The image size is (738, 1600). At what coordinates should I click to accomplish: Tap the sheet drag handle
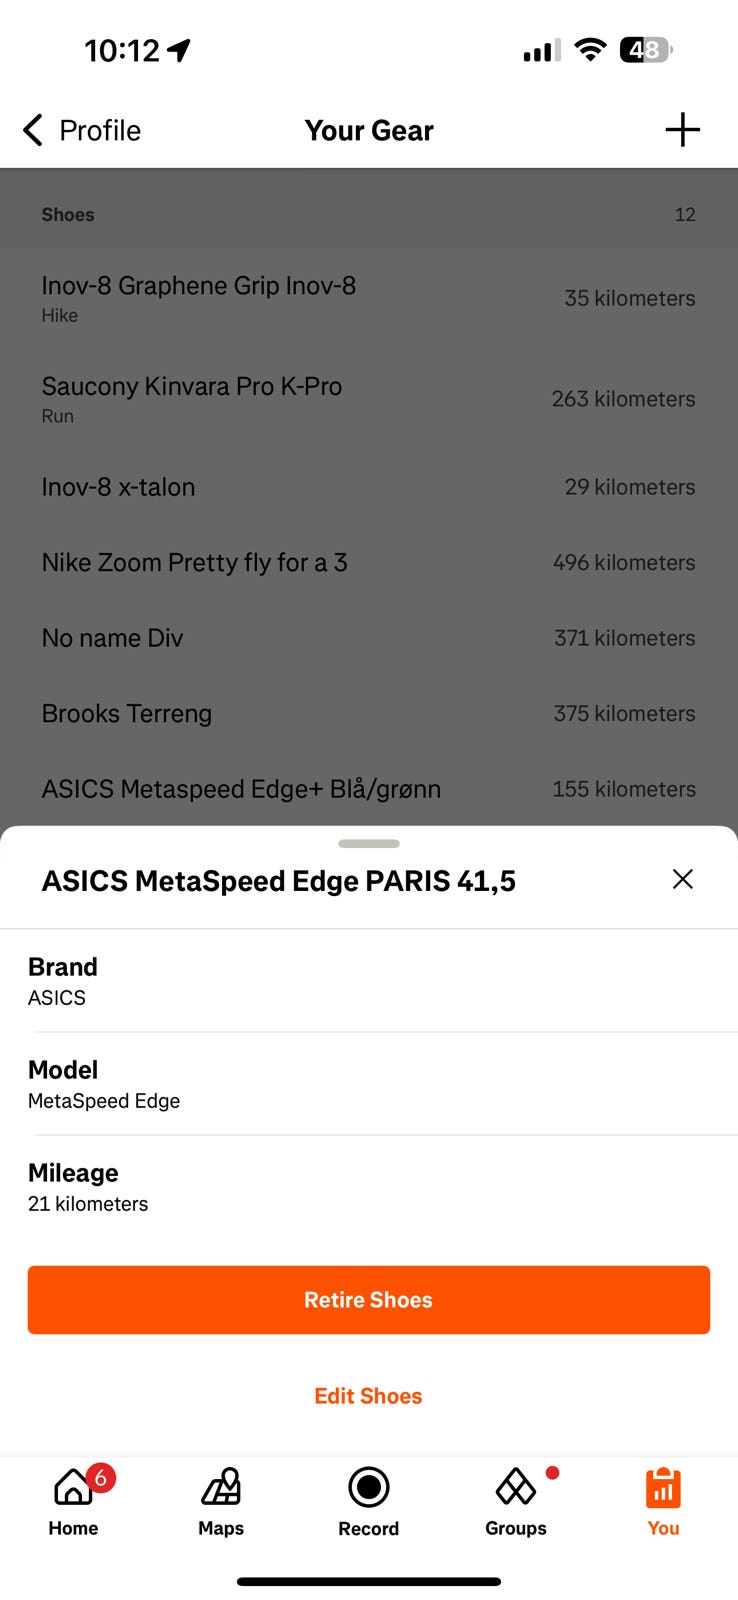[x=368, y=844]
